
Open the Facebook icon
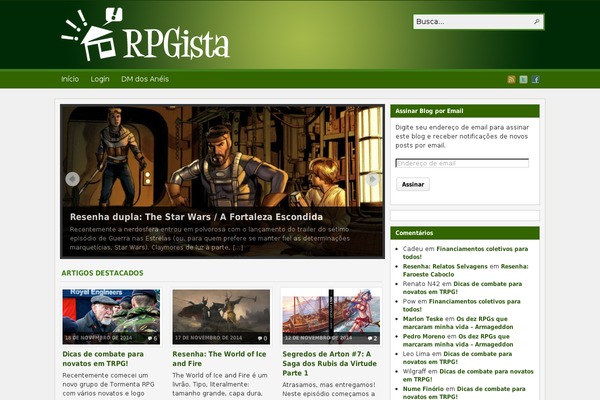(x=535, y=79)
